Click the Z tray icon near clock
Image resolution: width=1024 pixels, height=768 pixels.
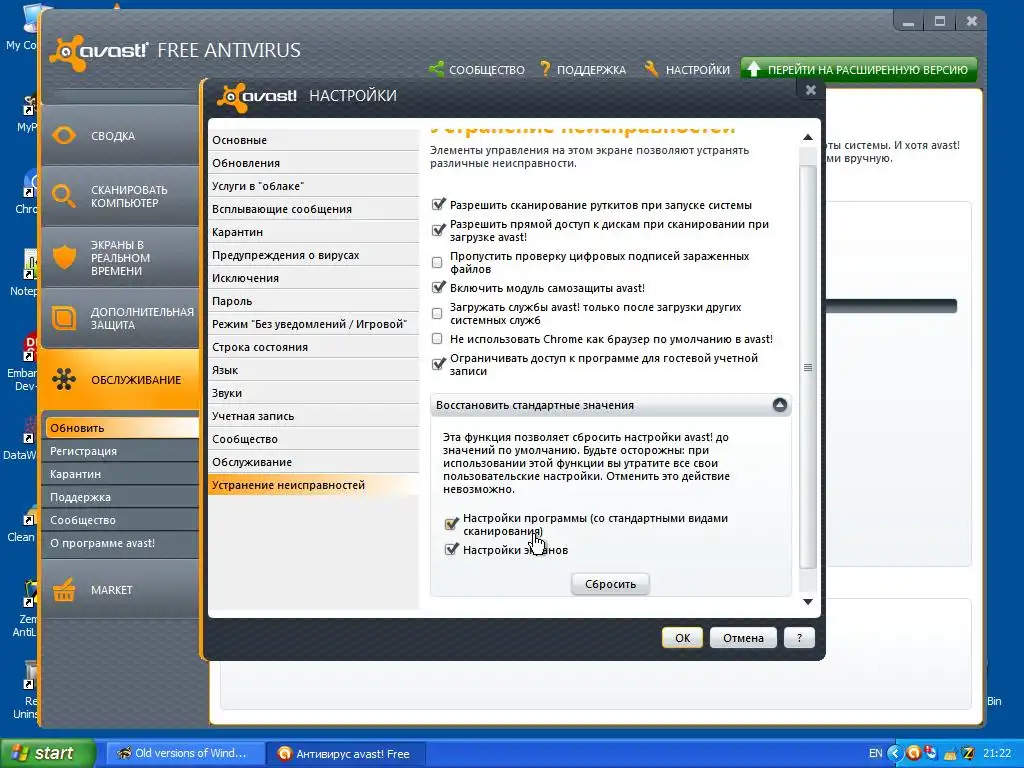point(967,753)
